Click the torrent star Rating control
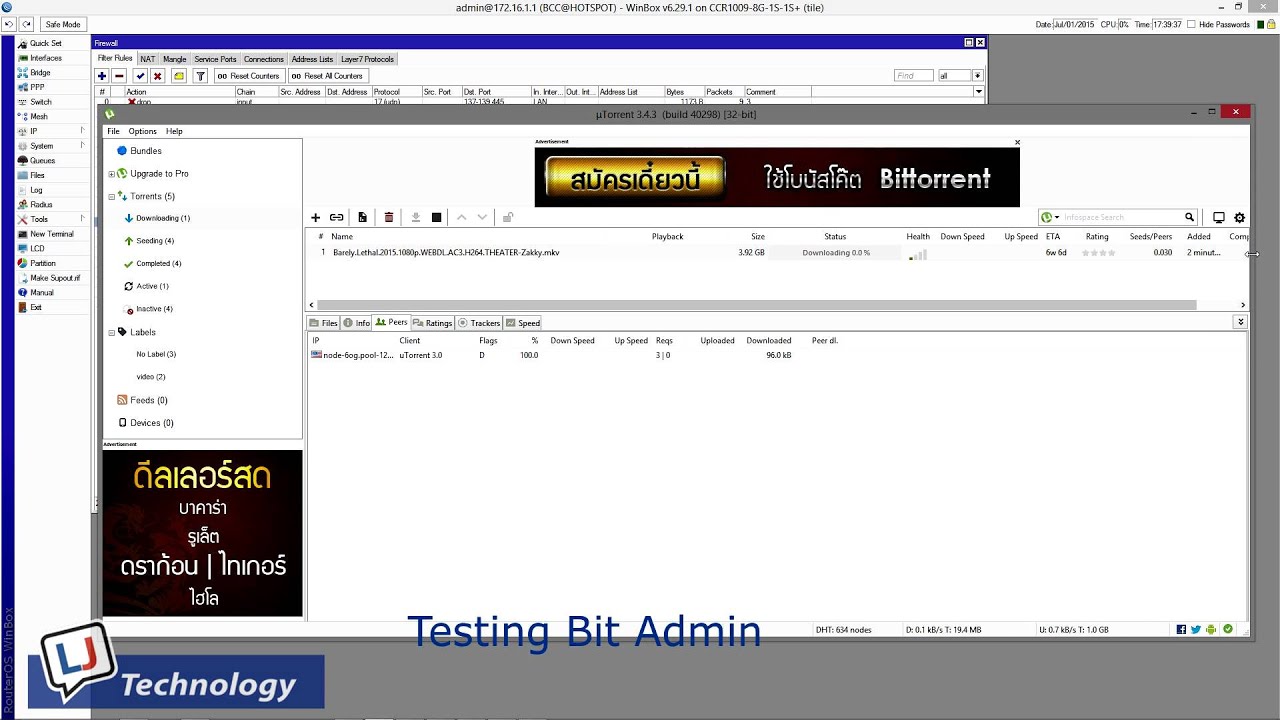Viewport: 1280px width, 720px height. (1098, 253)
